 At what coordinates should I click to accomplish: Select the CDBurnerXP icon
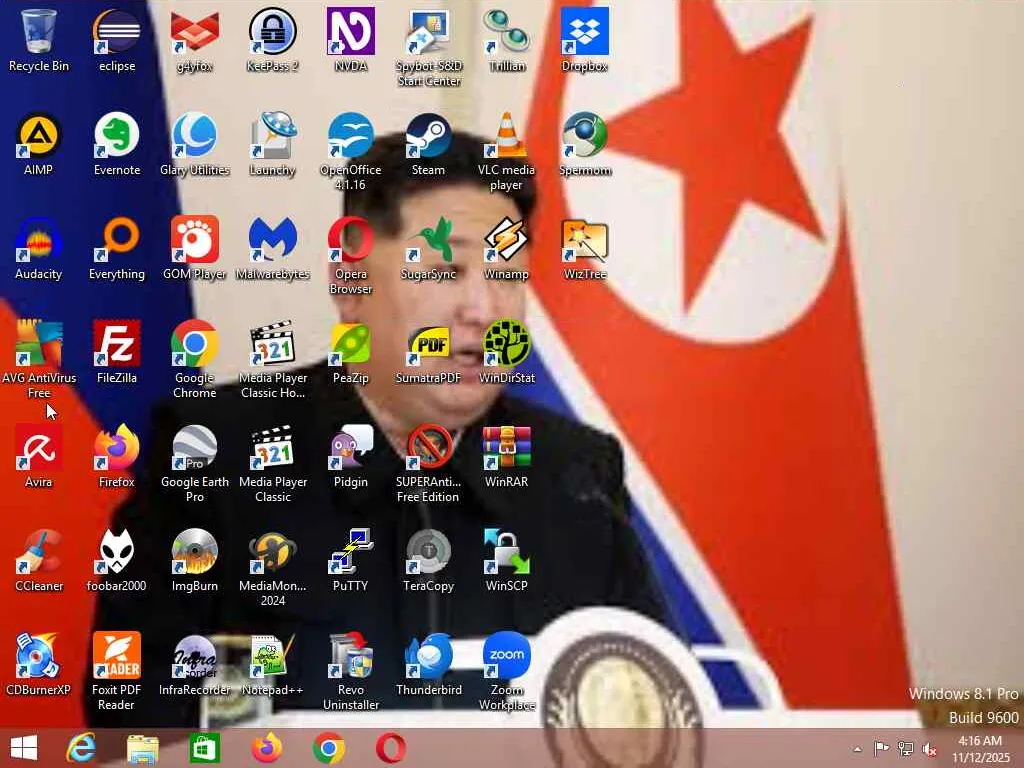39,664
